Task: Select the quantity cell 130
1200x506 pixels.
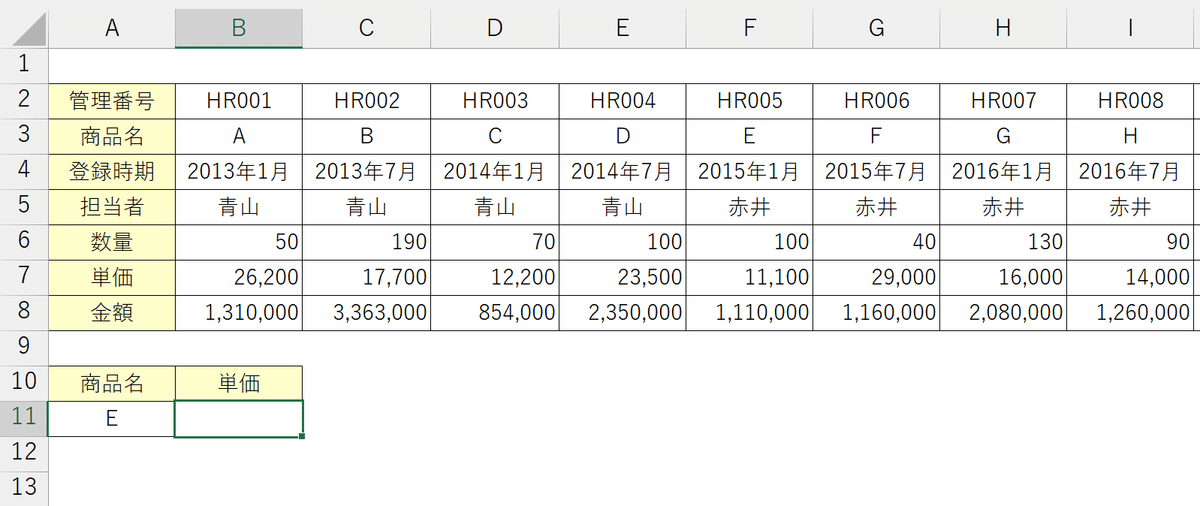Action: [1003, 241]
